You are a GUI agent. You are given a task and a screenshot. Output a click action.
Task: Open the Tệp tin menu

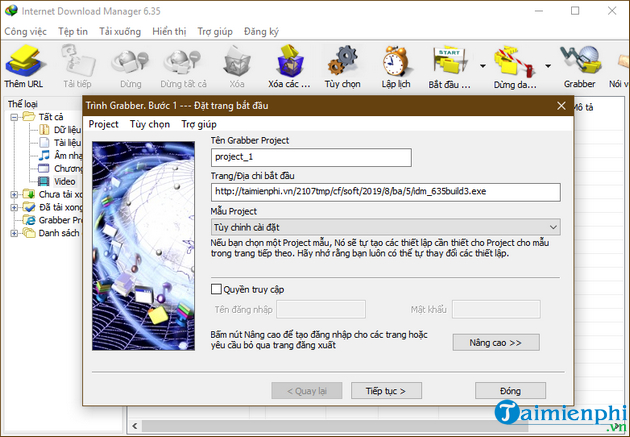(x=73, y=32)
